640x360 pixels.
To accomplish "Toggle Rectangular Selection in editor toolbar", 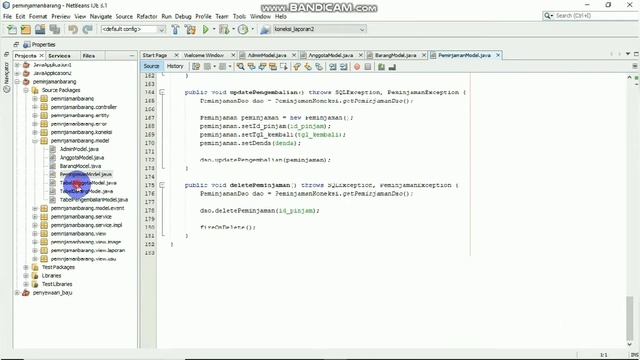I will click(x=284, y=67).
